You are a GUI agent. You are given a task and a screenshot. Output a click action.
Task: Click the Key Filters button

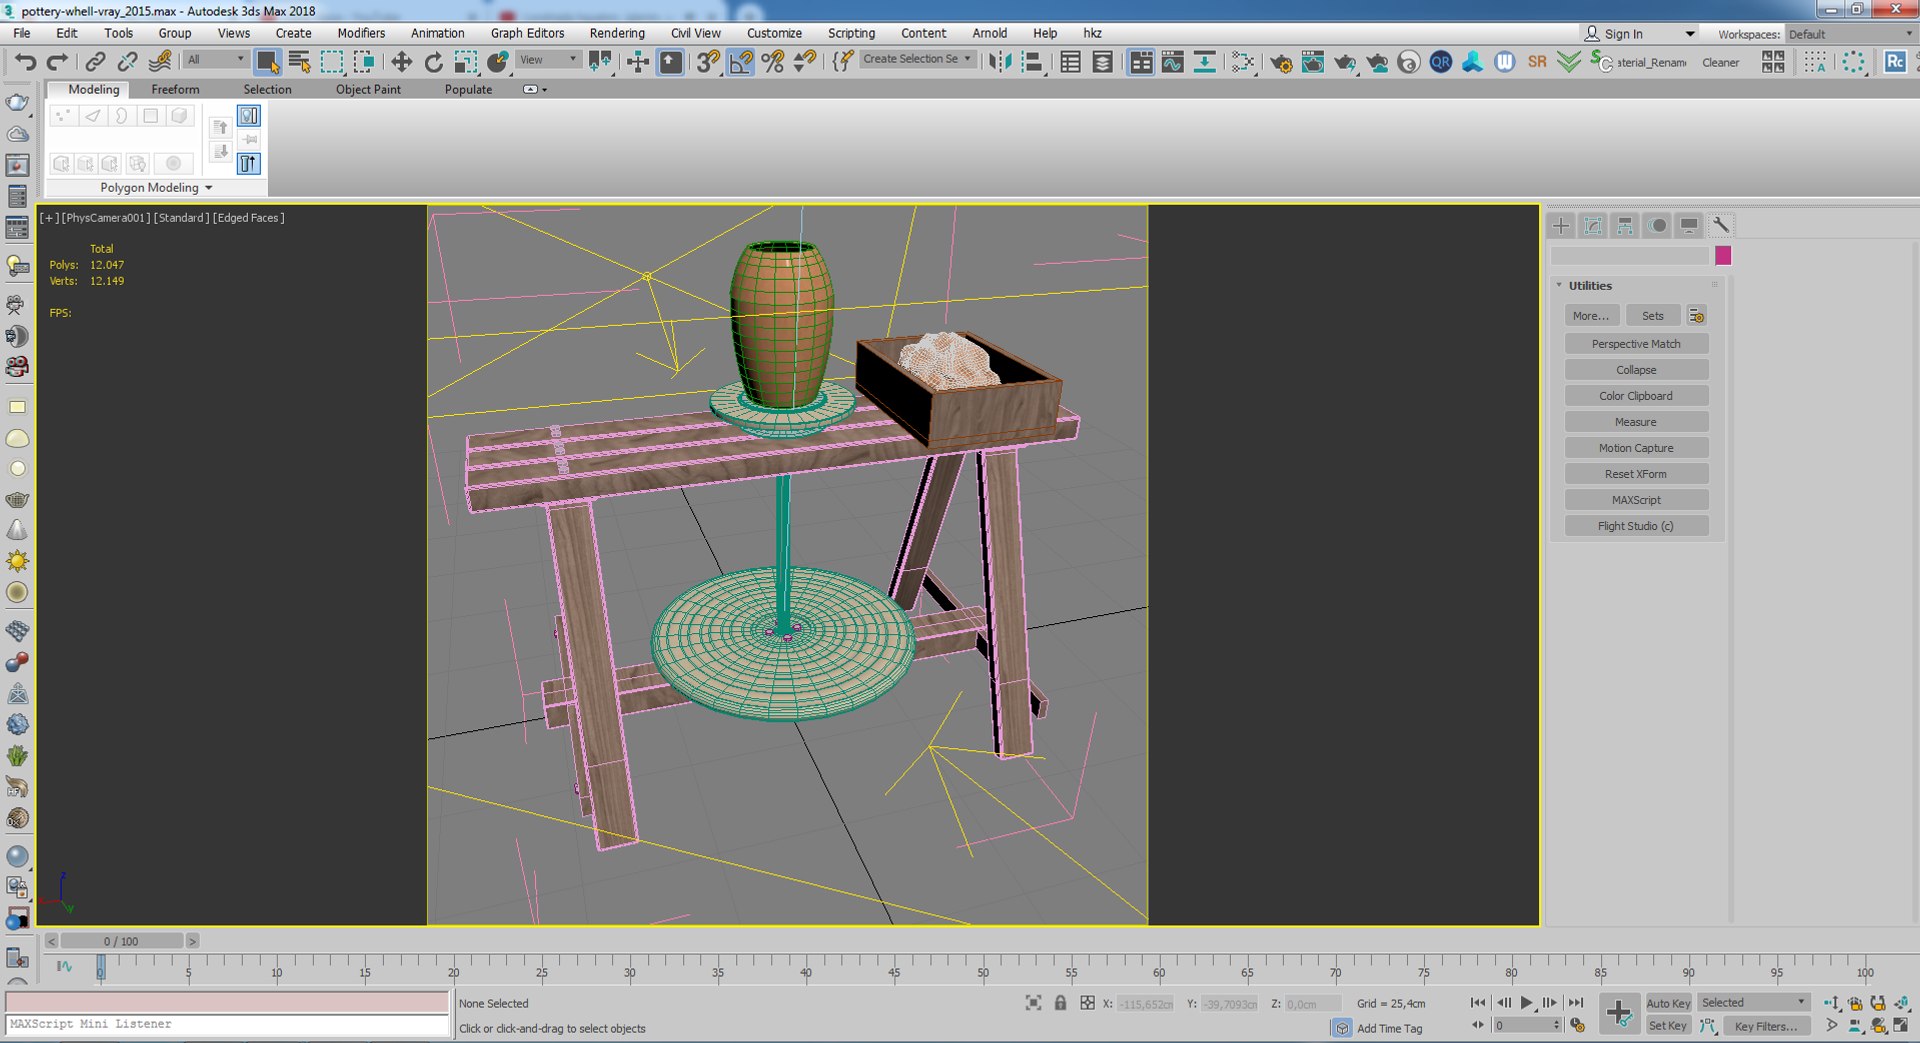pos(1765,1026)
